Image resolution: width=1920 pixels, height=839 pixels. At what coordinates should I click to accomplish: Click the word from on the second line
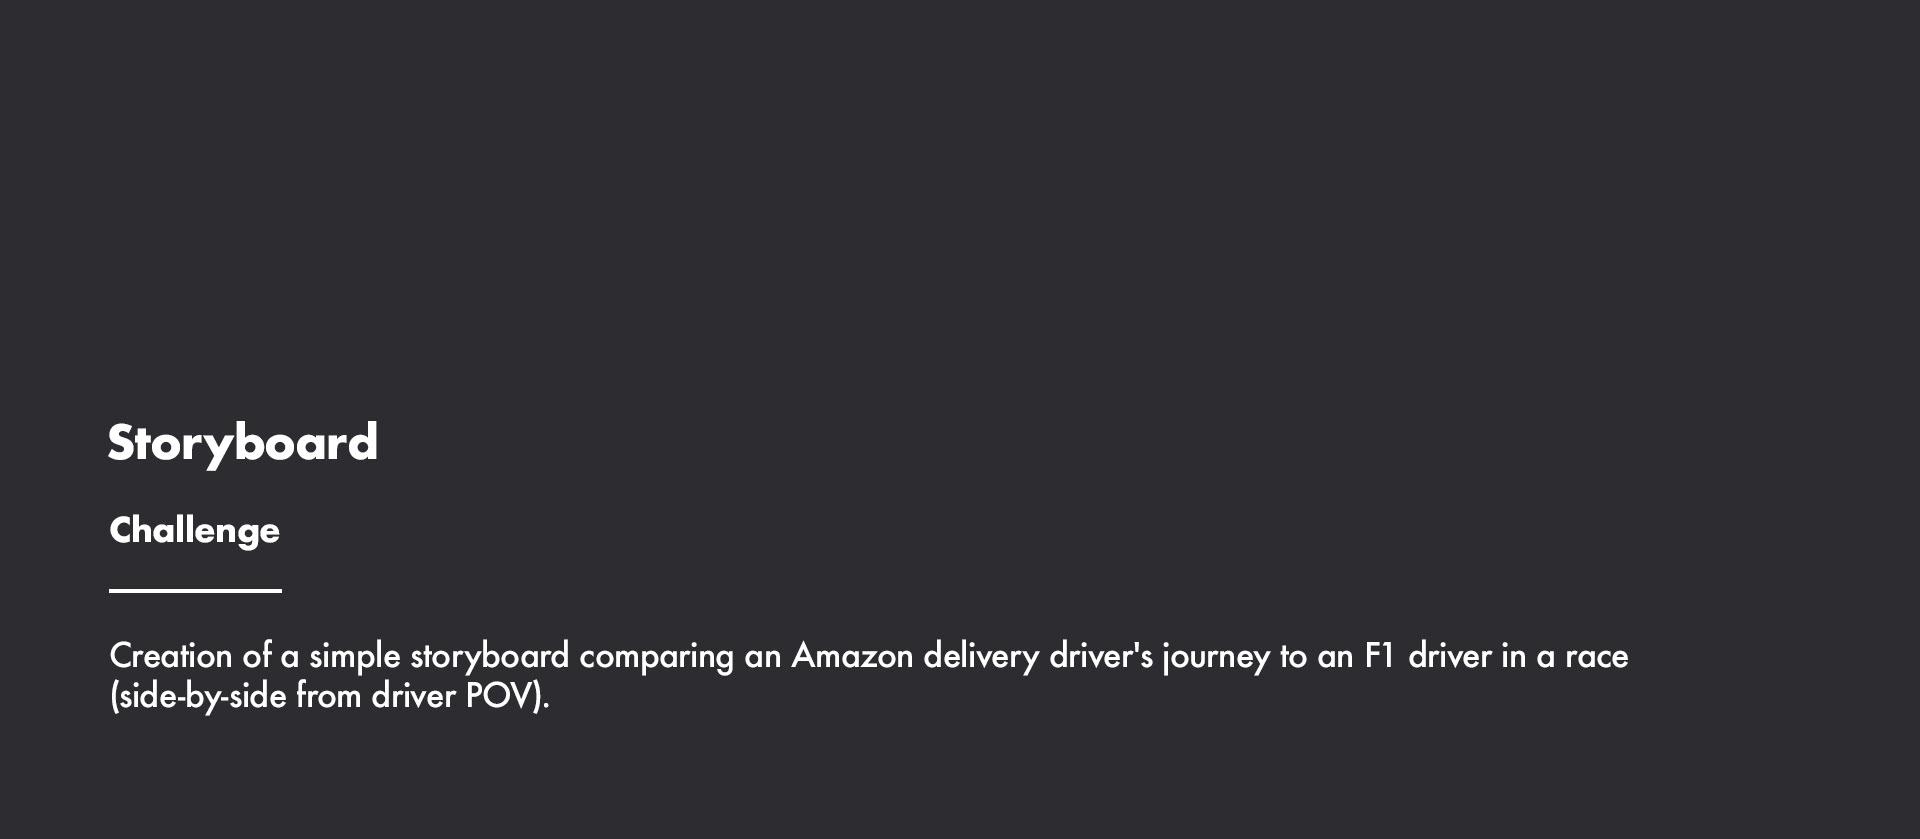pyautogui.click(x=329, y=696)
